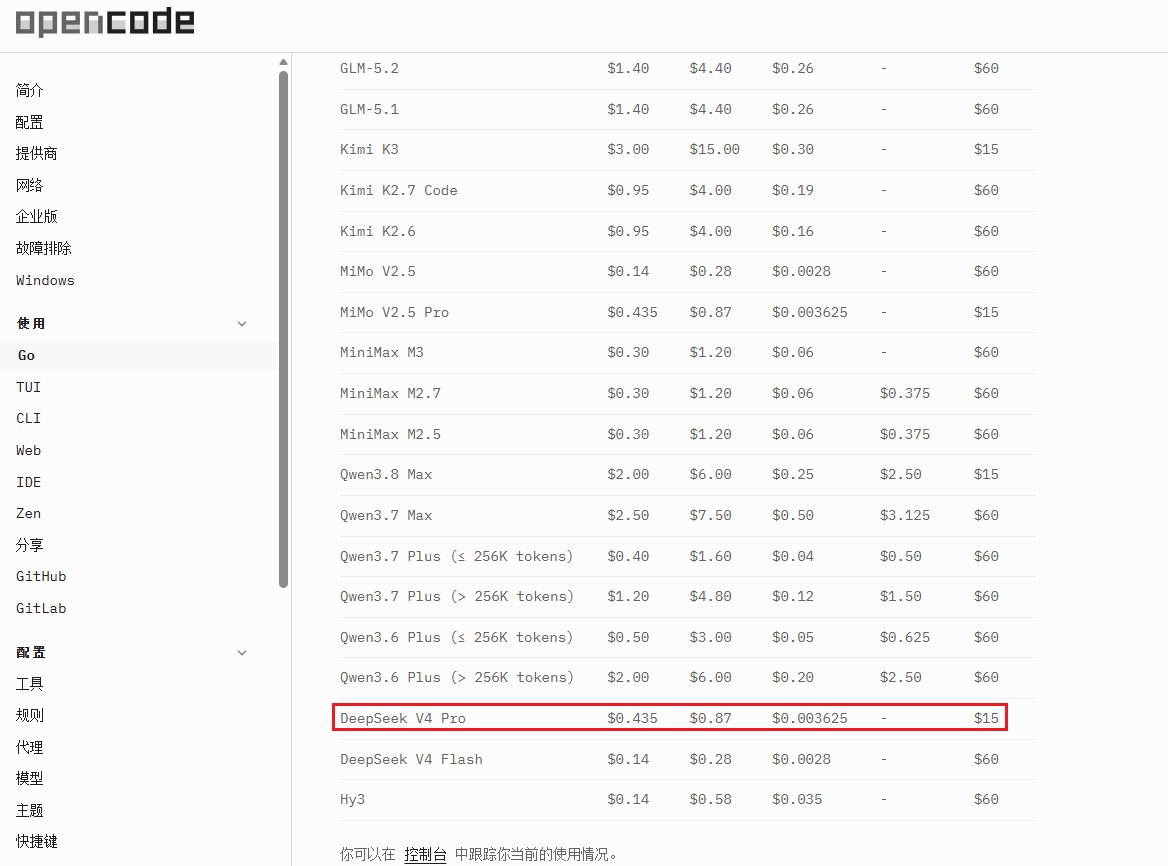The height and width of the screenshot is (866, 1168).
Task: Open the 配置 page at sidebar top
Action: pos(30,122)
